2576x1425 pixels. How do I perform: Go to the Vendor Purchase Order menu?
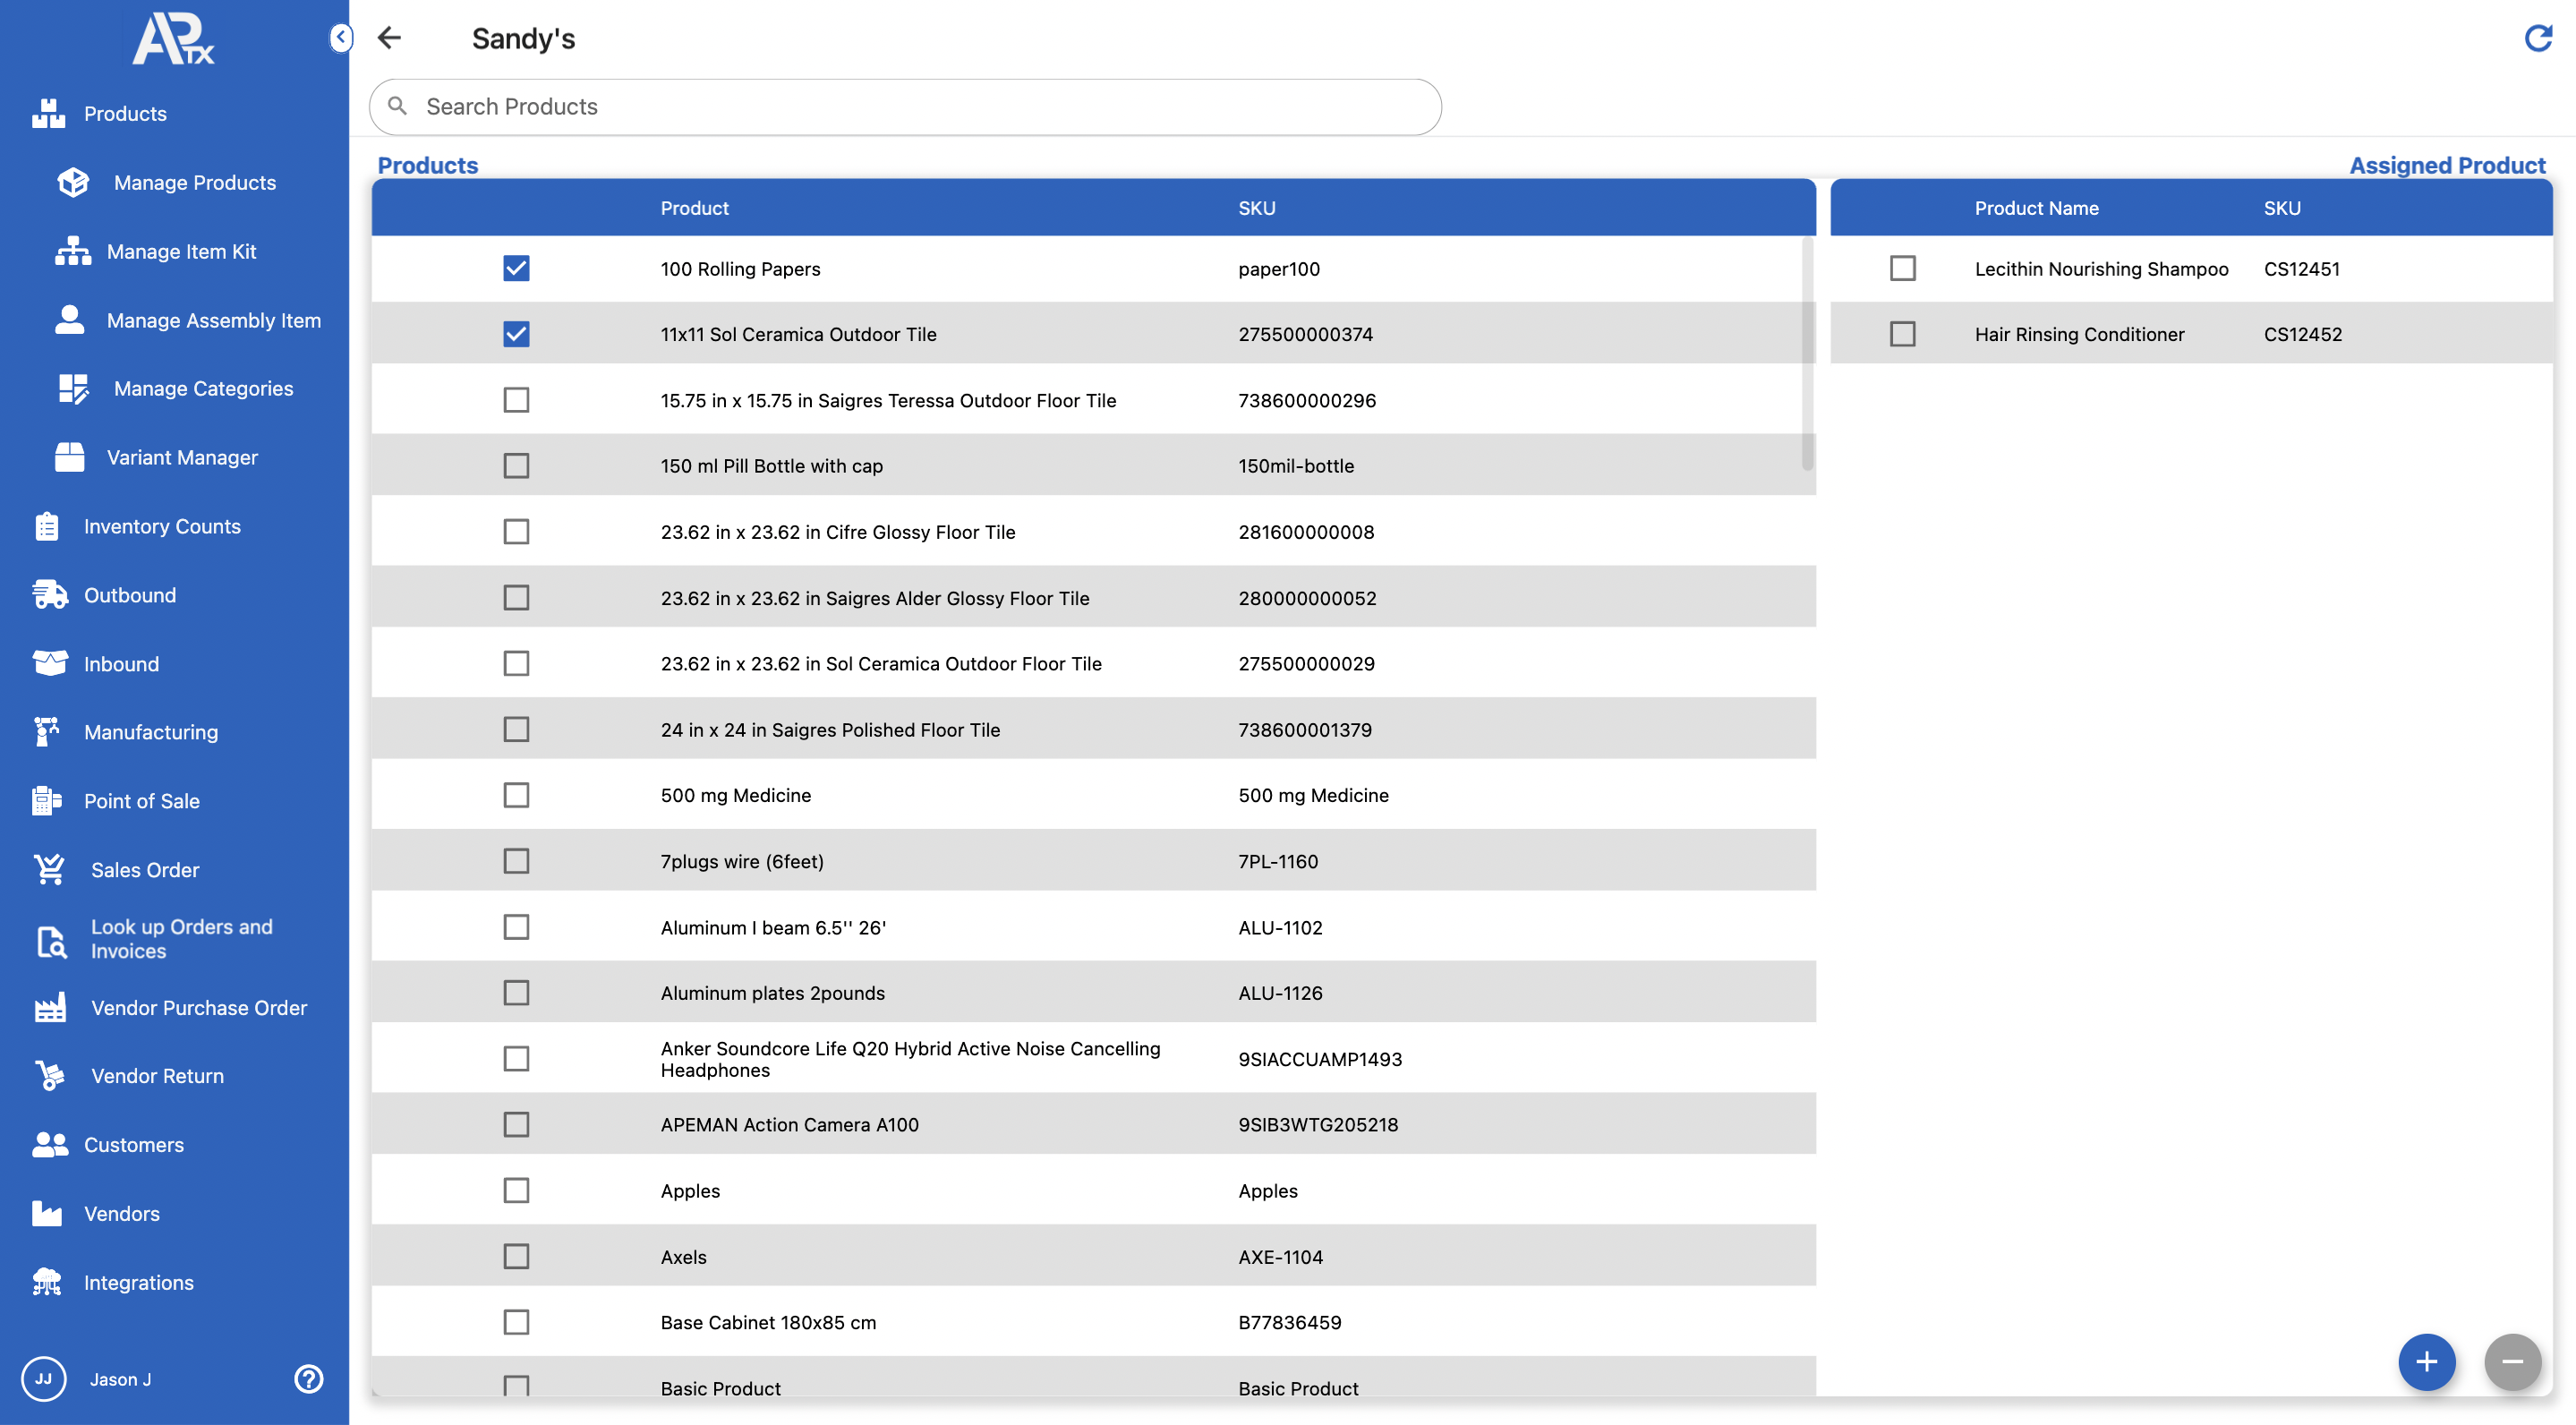199,1008
